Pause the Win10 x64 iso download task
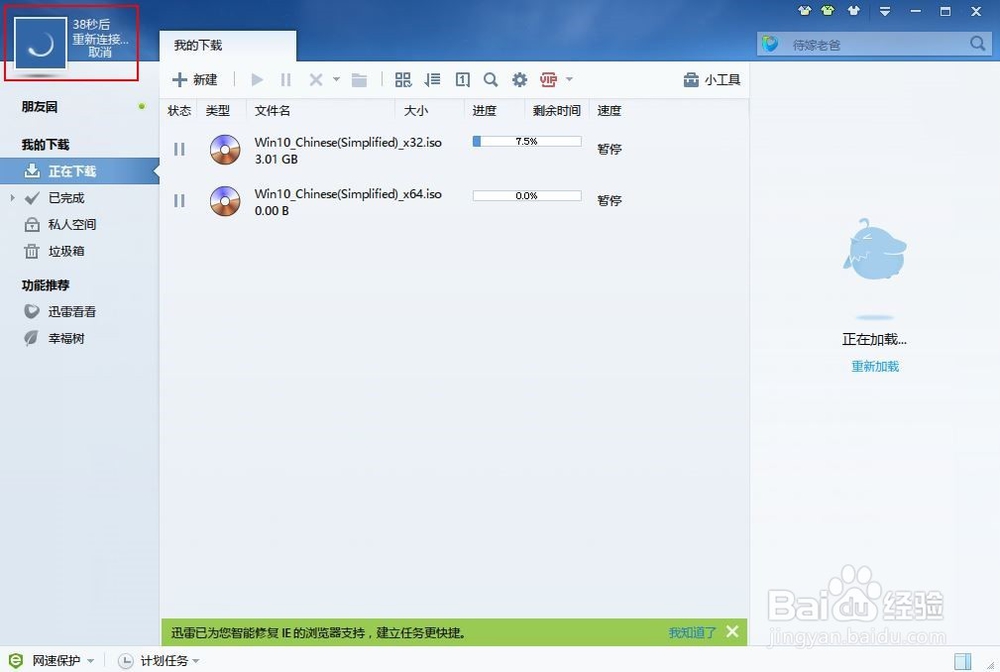Image resolution: width=1000 pixels, height=672 pixels. point(180,200)
